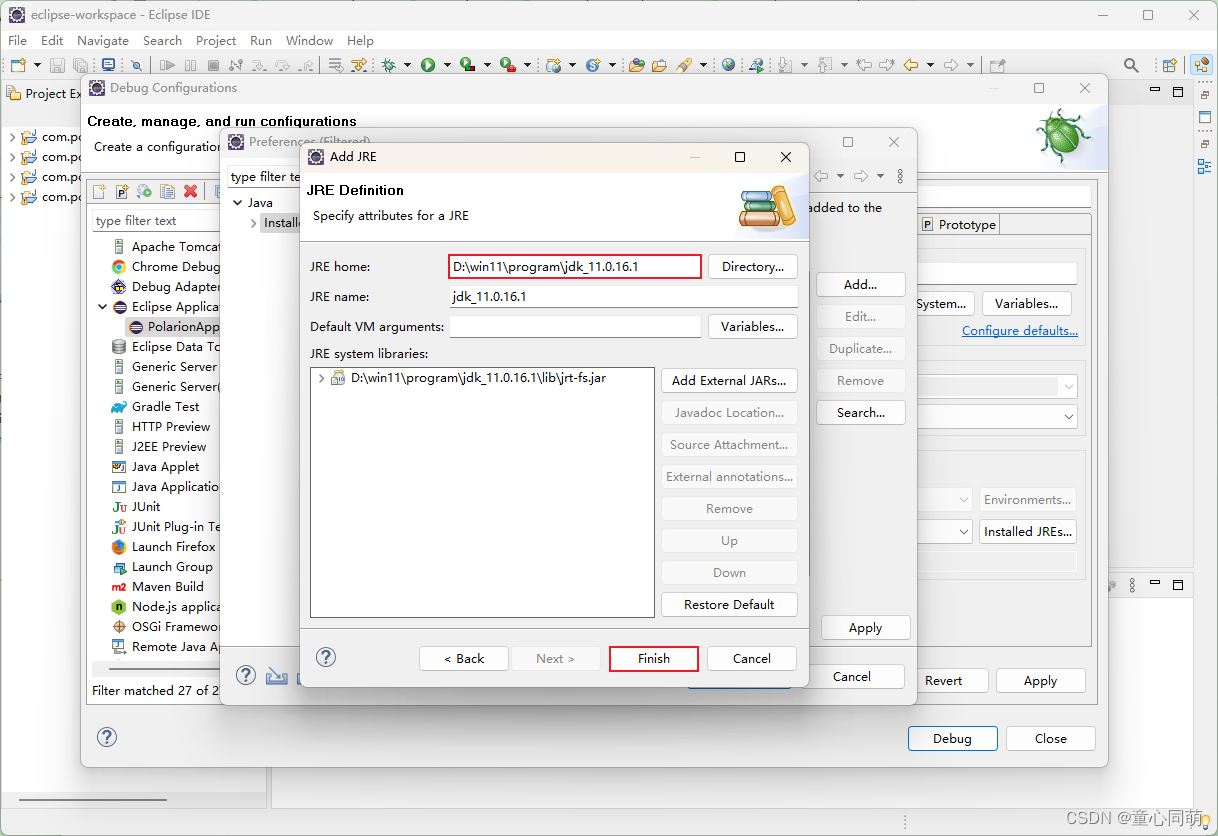Open the Navigate menu

tap(103, 40)
